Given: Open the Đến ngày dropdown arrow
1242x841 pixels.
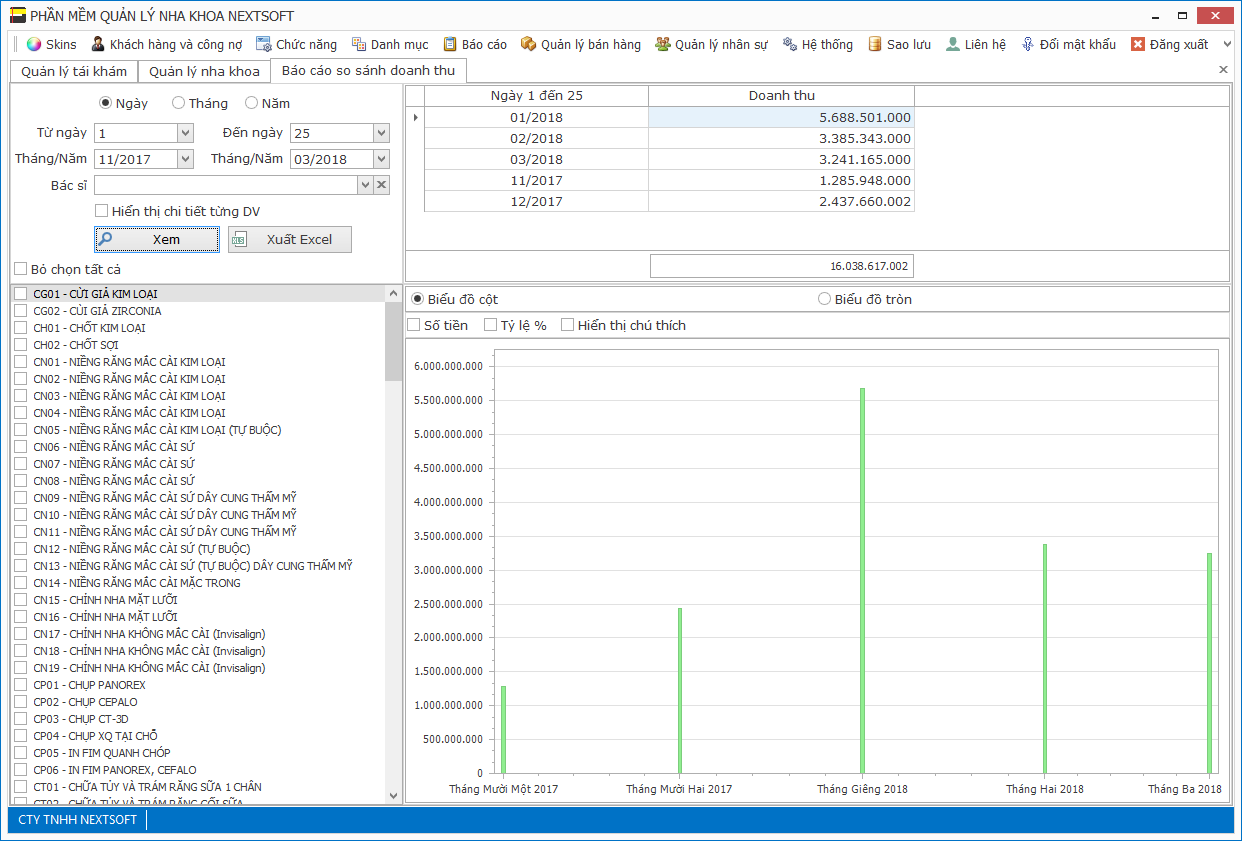Looking at the screenshot, I should point(381,133).
